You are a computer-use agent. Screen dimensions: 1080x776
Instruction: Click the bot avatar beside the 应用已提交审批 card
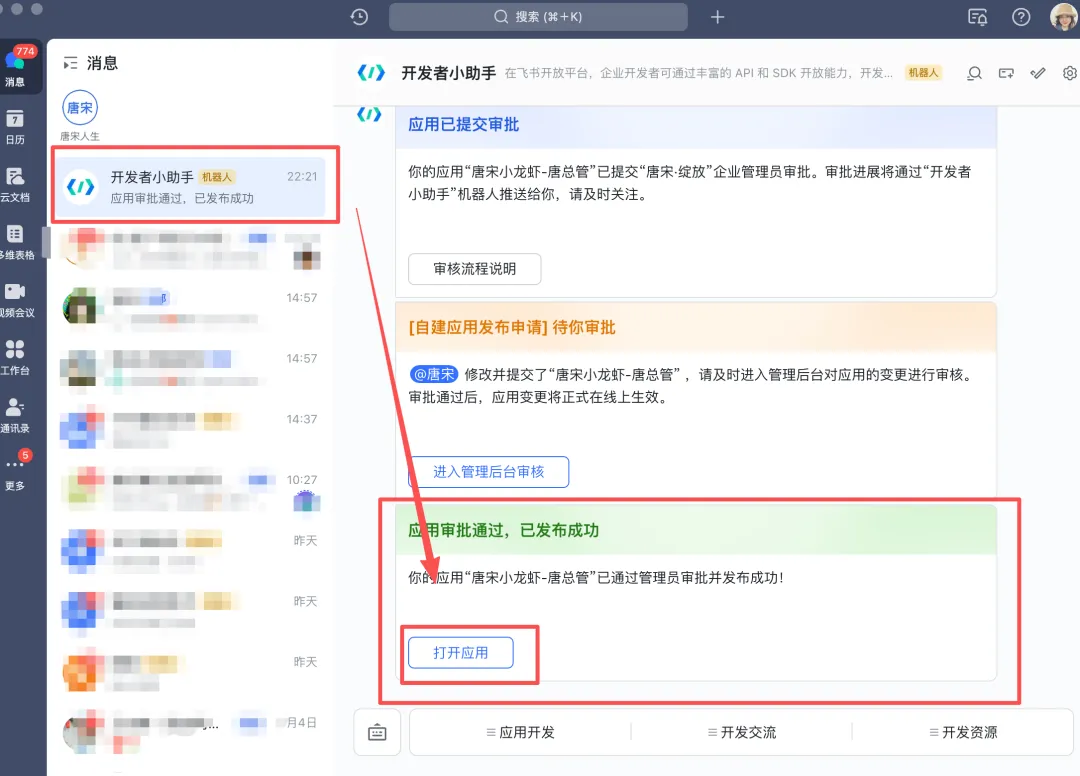pos(369,114)
